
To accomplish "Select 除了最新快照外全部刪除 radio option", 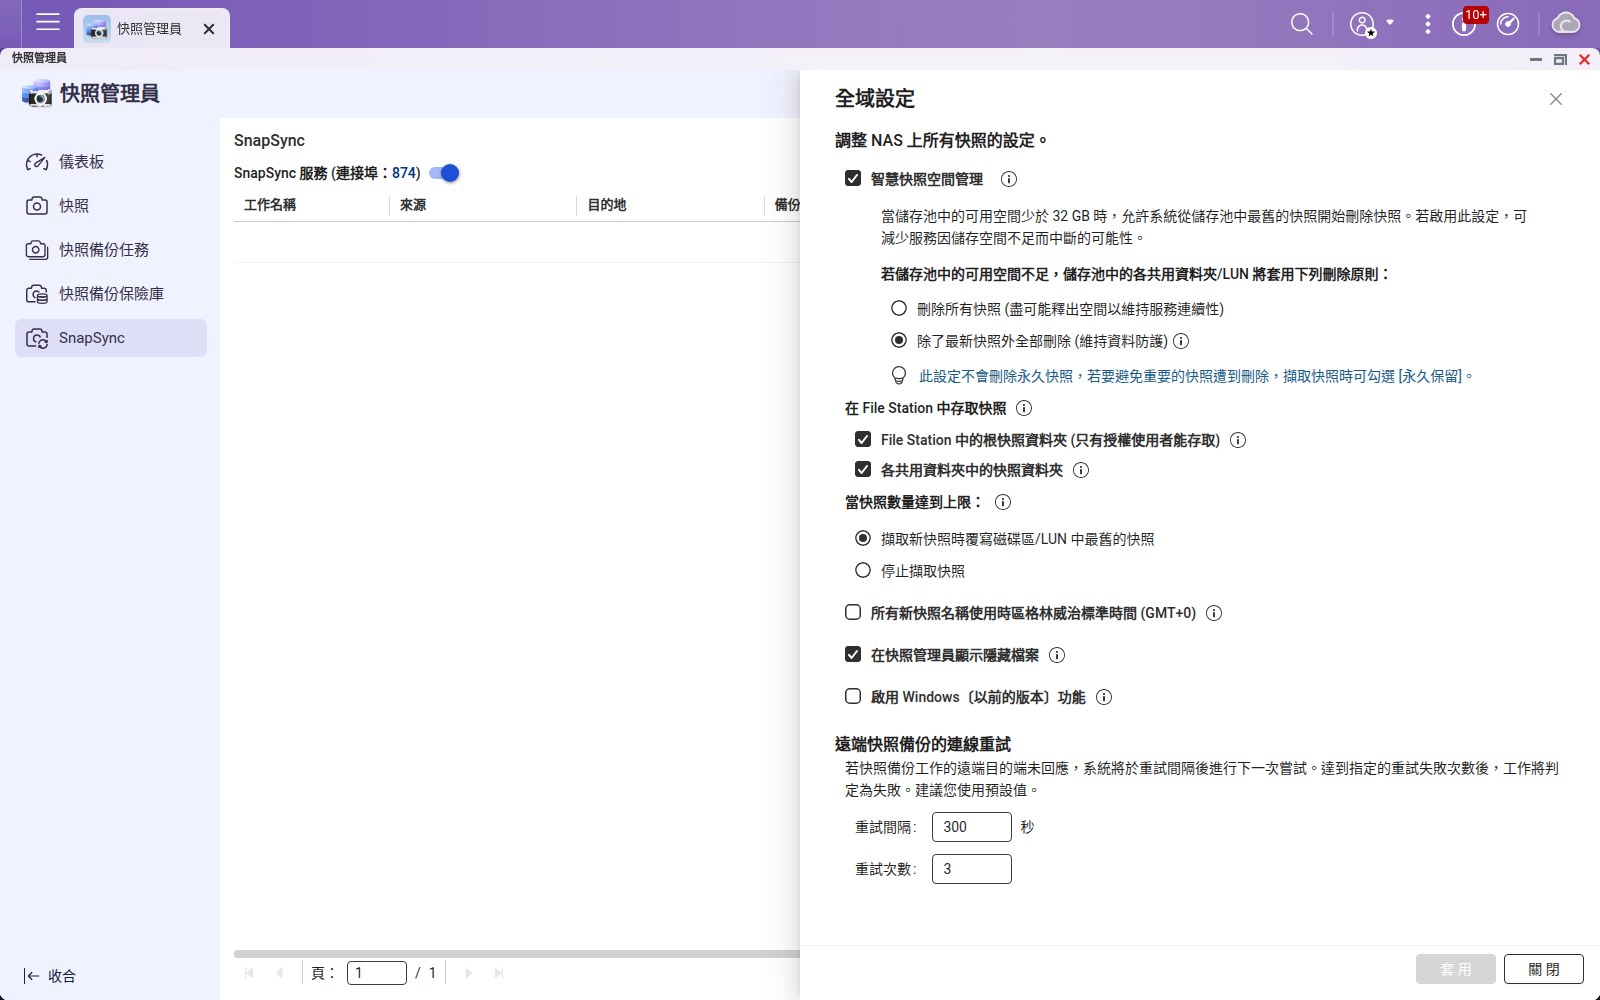I will pyautogui.click(x=899, y=340).
